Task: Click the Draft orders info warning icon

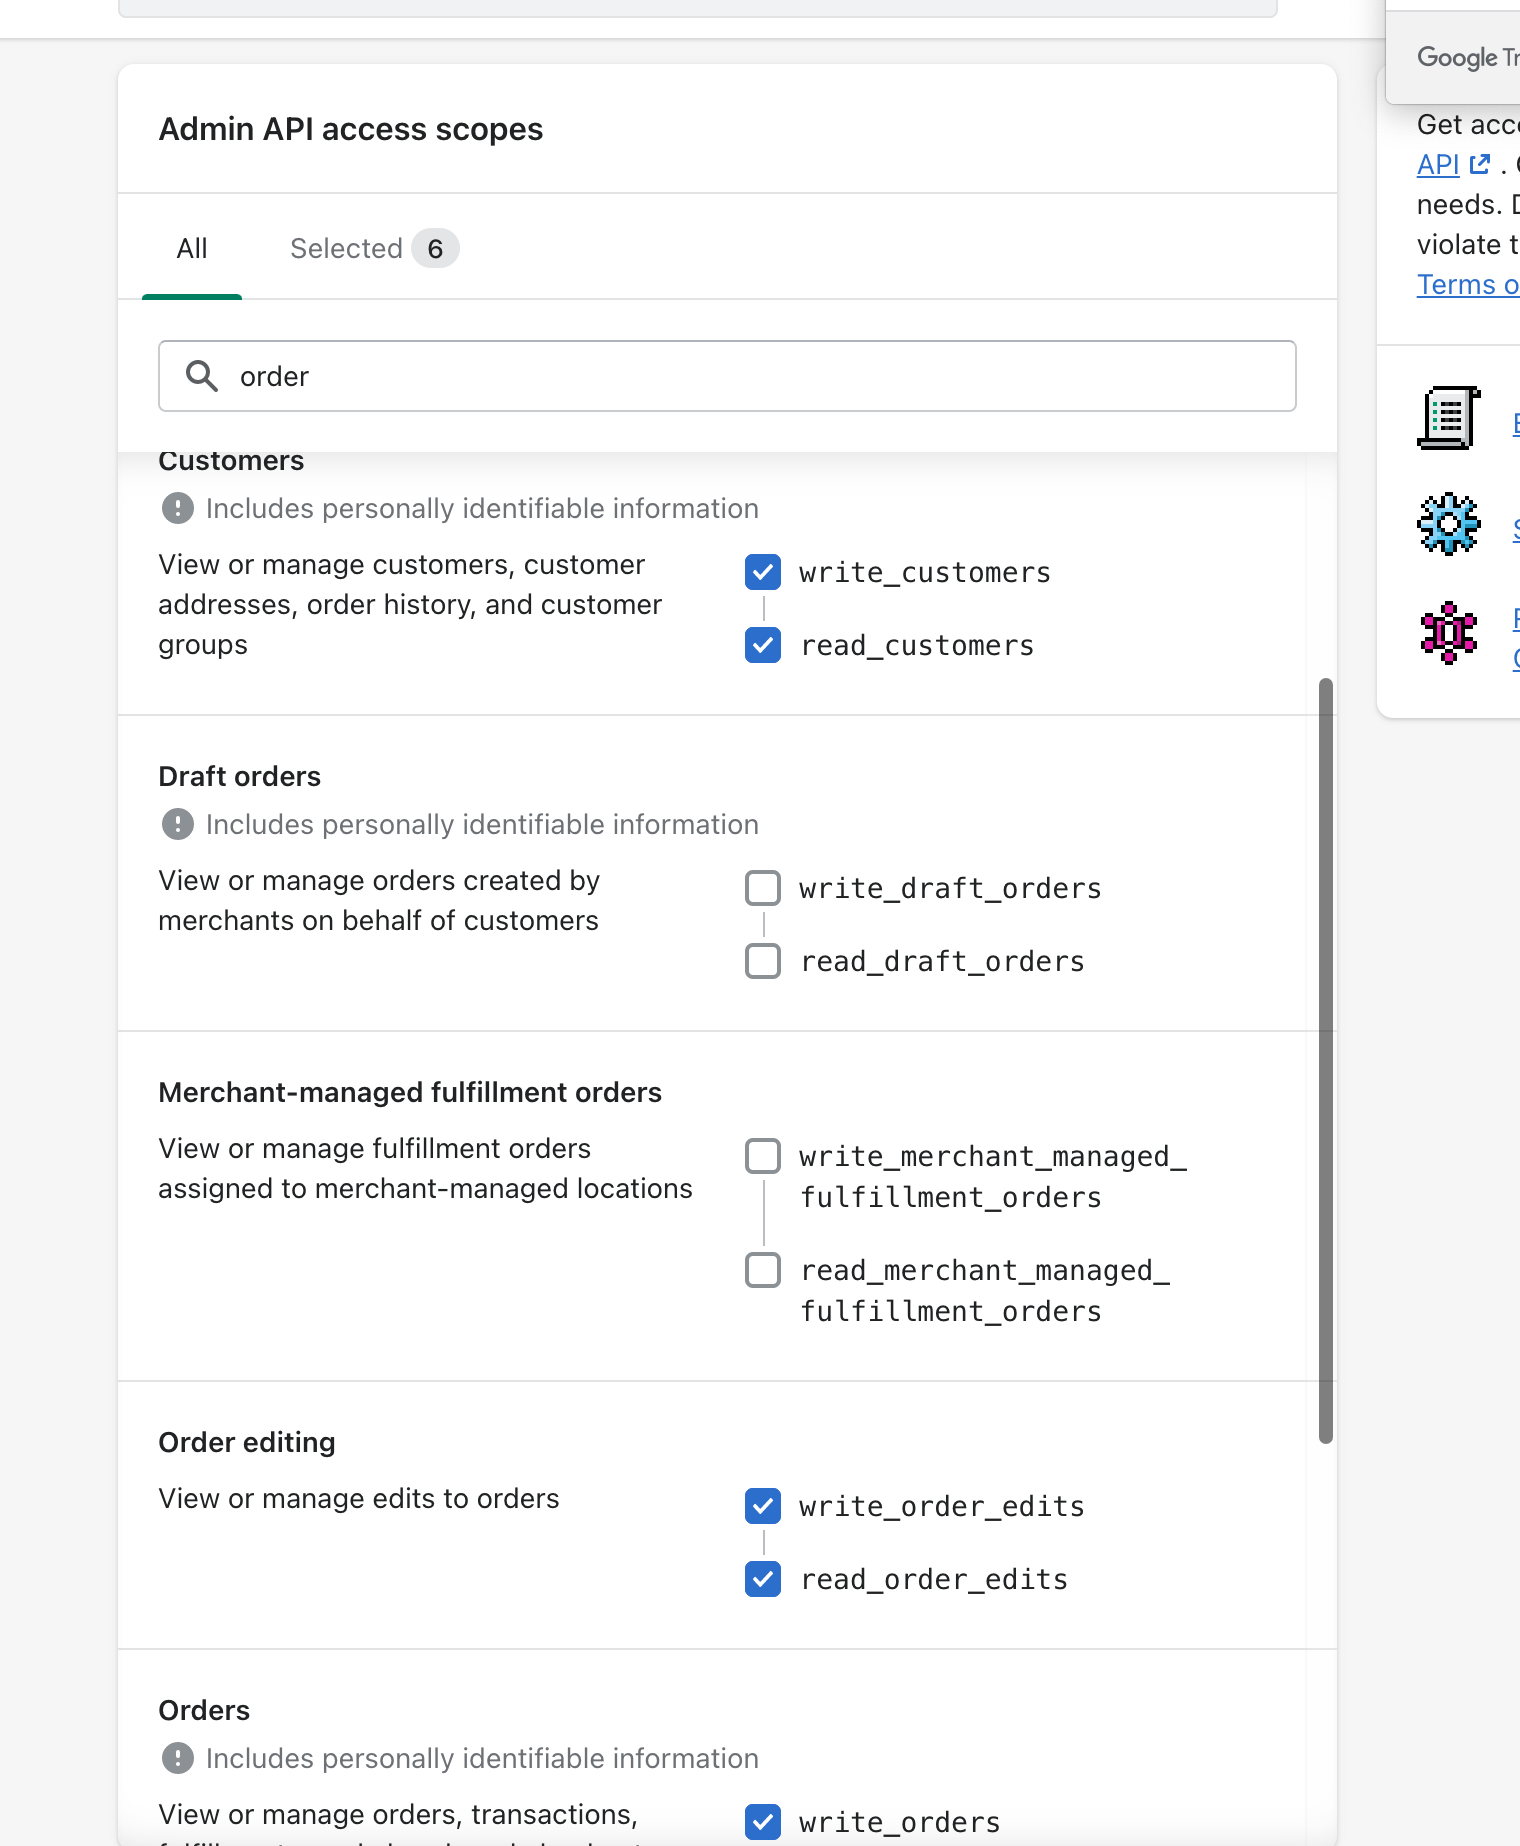Action: click(178, 824)
